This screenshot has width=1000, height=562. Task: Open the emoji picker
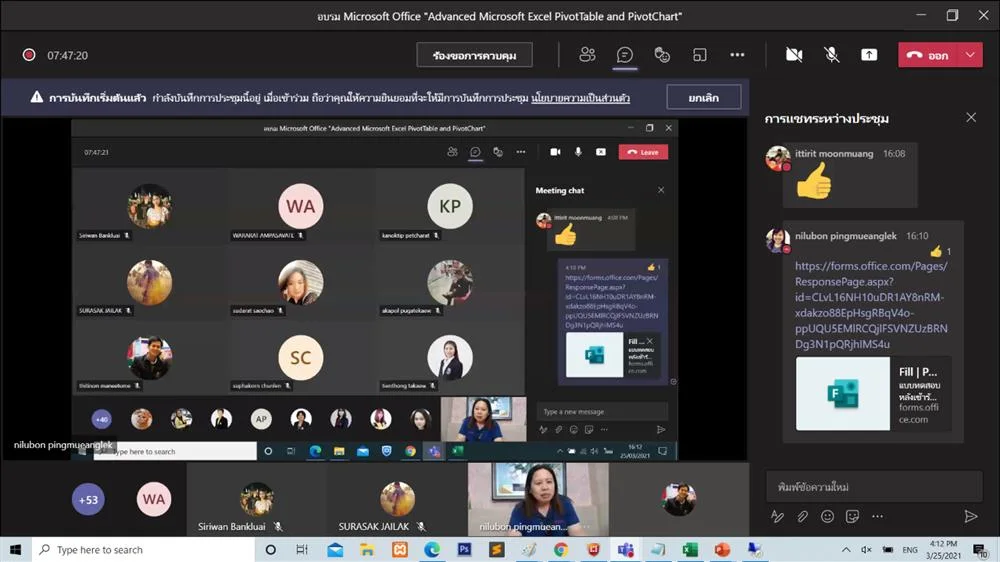point(827,516)
